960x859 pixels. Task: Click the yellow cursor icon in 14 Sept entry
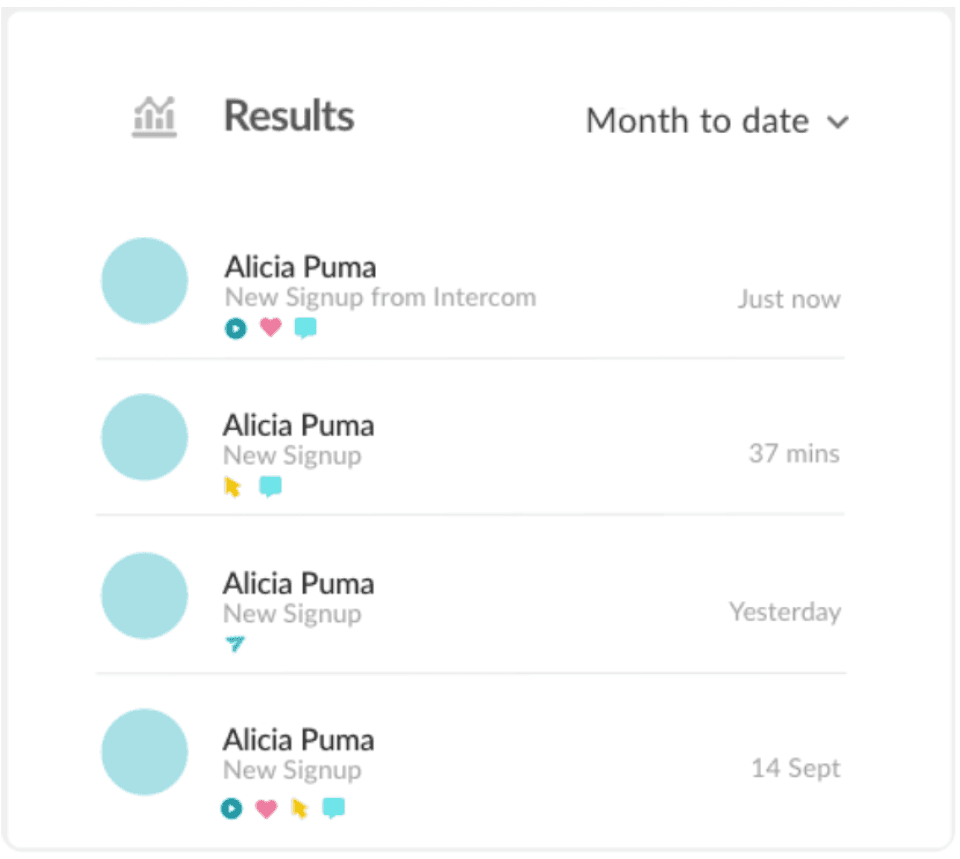(x=299, y=808)
